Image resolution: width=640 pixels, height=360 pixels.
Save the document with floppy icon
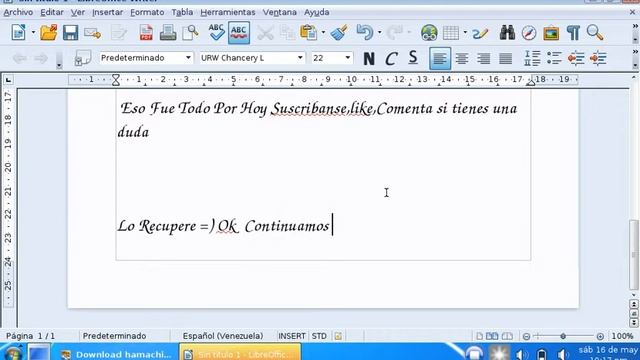(70, 33)
